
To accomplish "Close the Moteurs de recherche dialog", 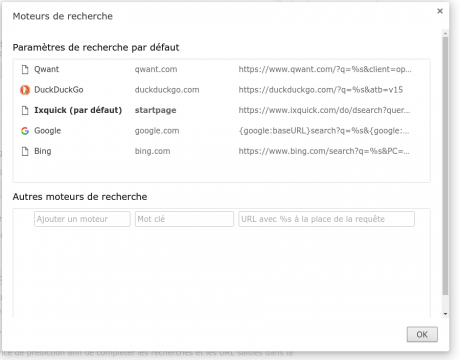I will point(440,11).
